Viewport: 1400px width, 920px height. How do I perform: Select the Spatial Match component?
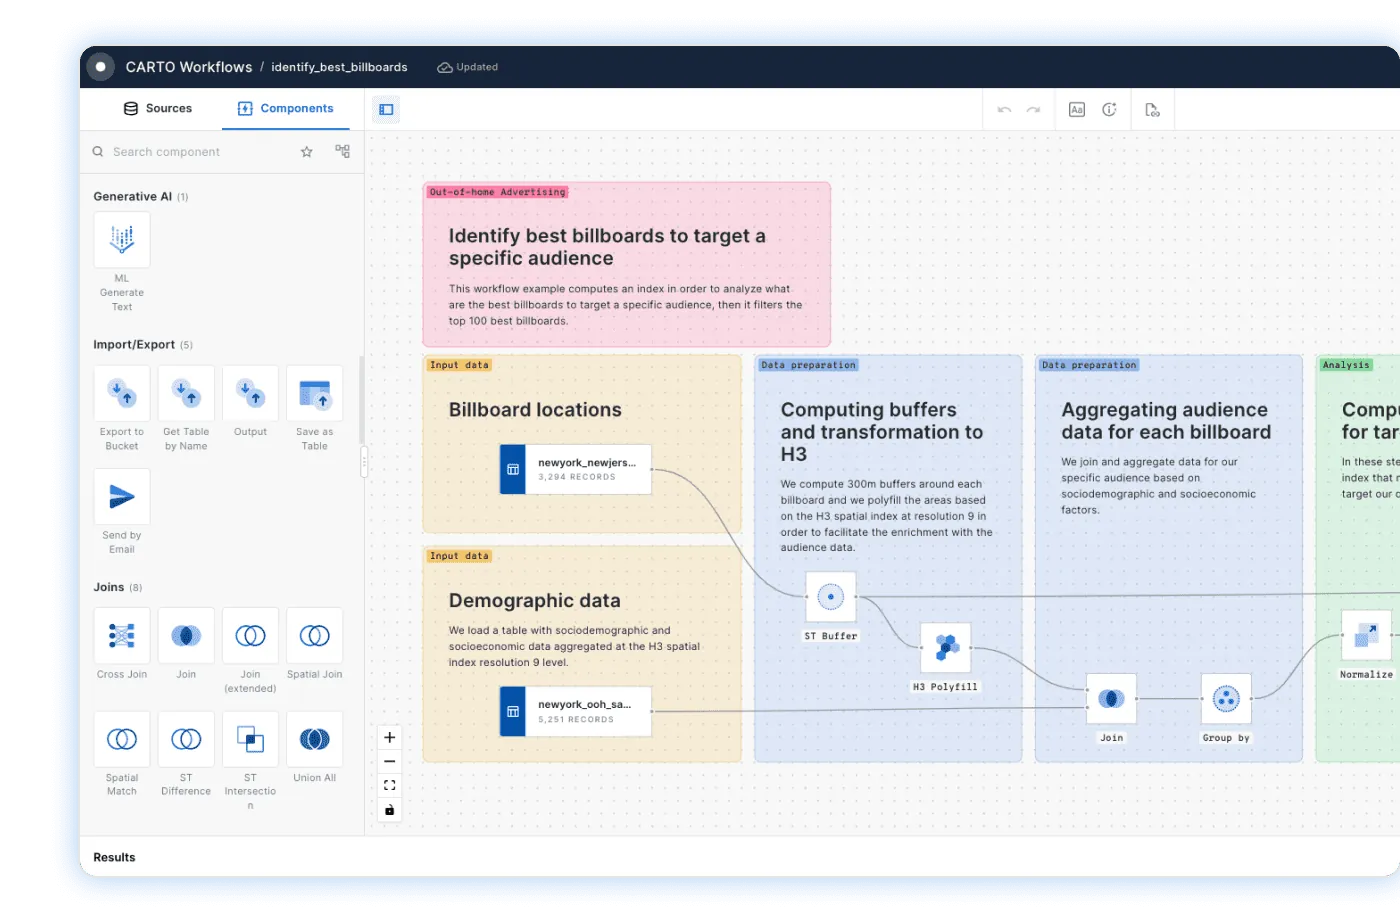coord(121,739)
